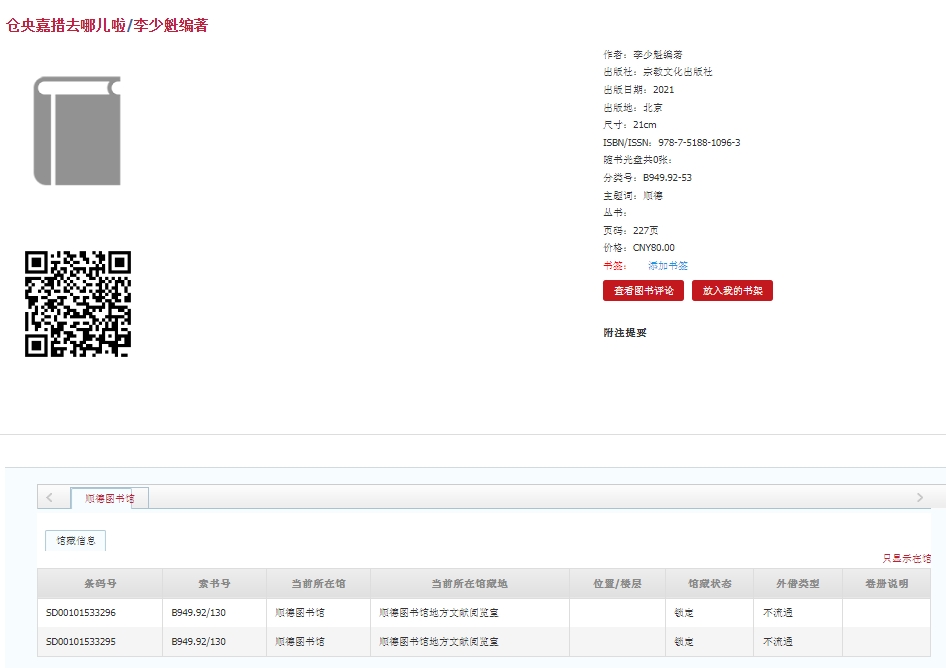Click barcode SD00101533296
946x668 pixels.
(x=81, y=612)
